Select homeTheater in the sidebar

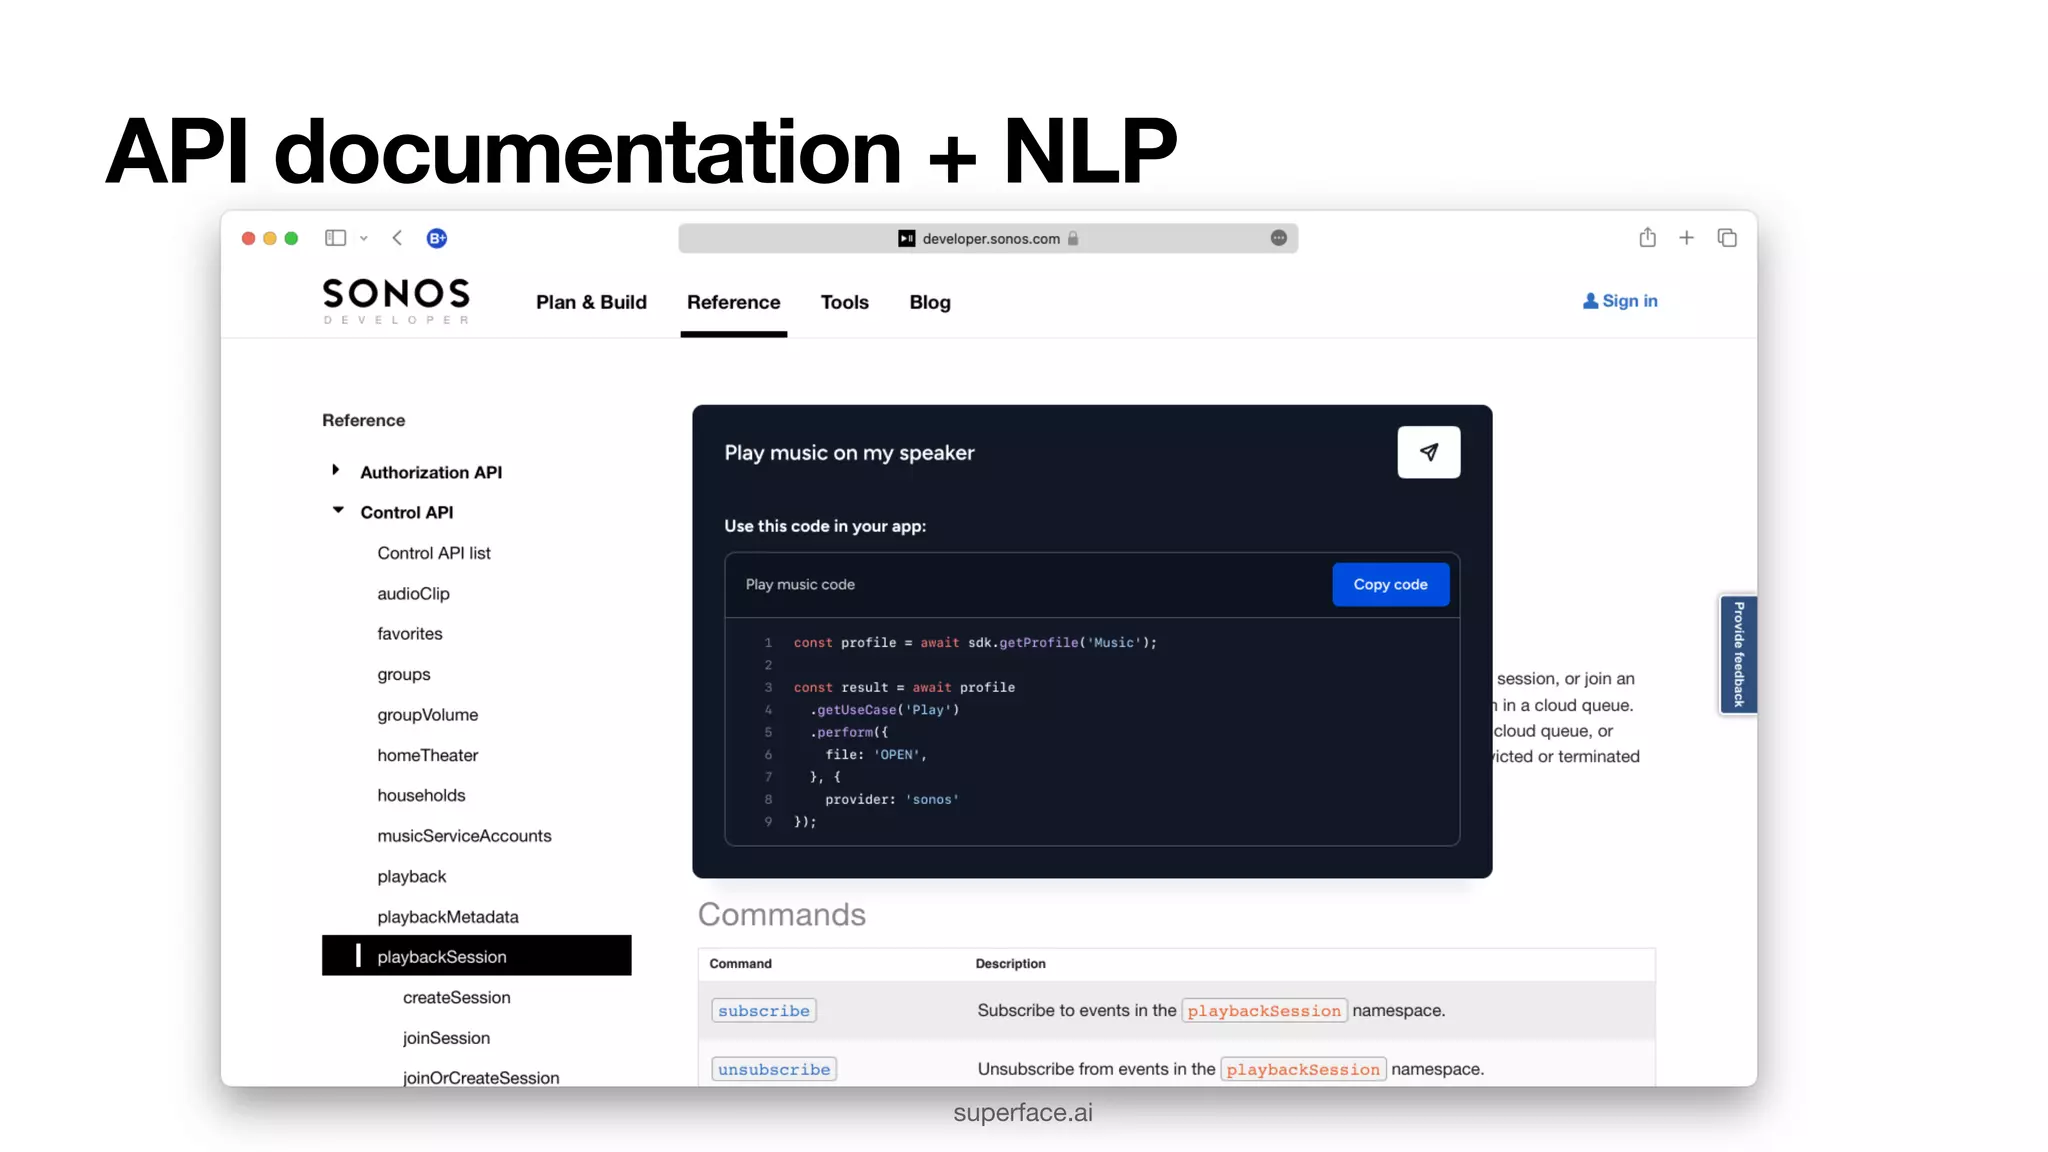tap(427, 755)
